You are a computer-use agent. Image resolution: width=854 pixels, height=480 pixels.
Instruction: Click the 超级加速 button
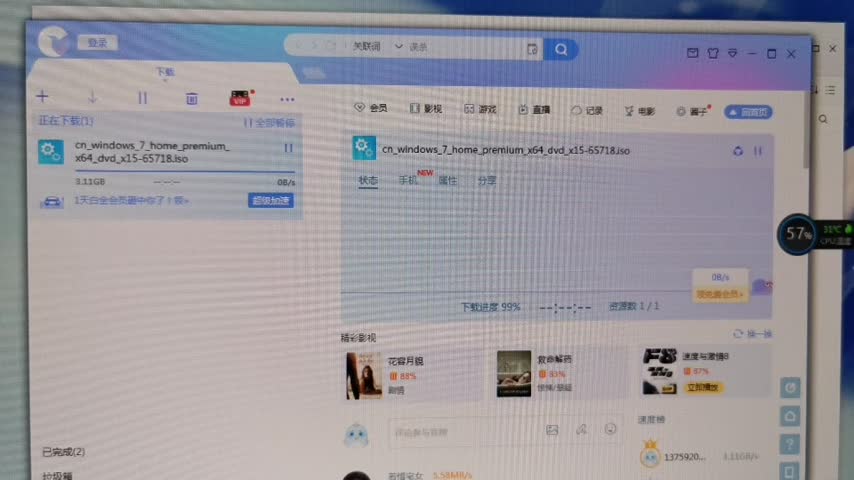(271, 200)
